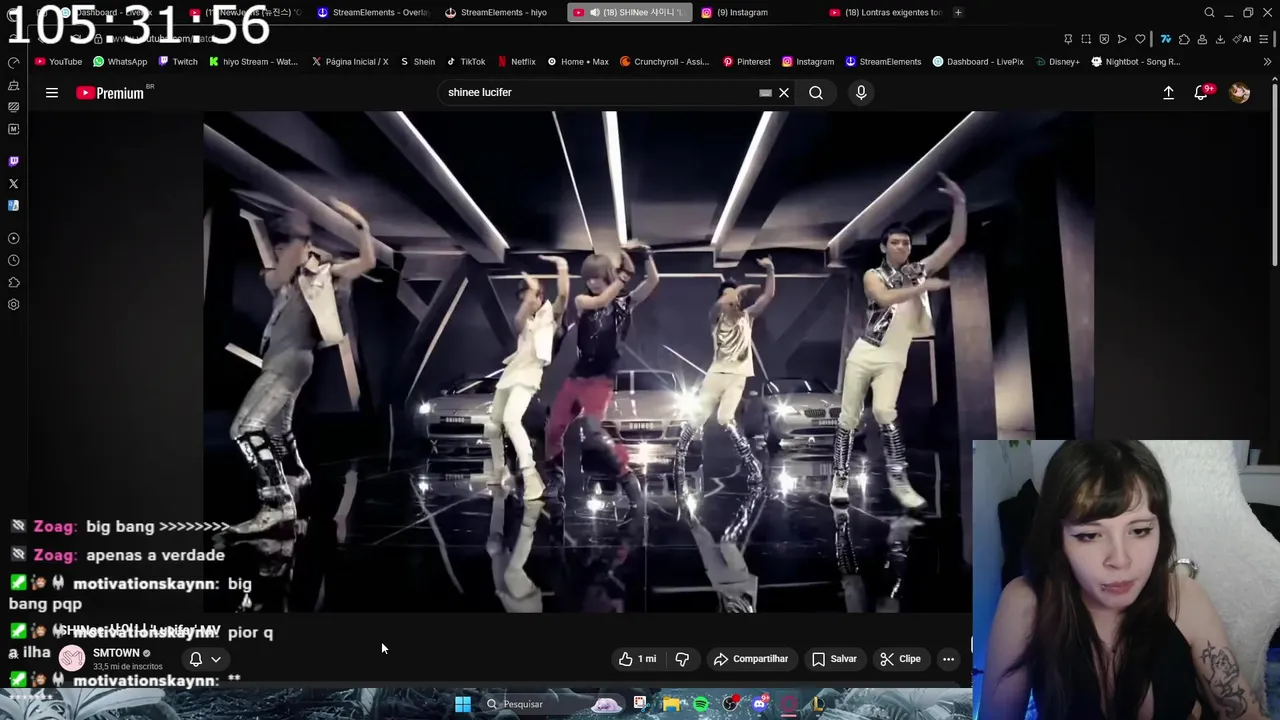
Task: Open the SMTOWN channel name link
Action: coord(116,653)
